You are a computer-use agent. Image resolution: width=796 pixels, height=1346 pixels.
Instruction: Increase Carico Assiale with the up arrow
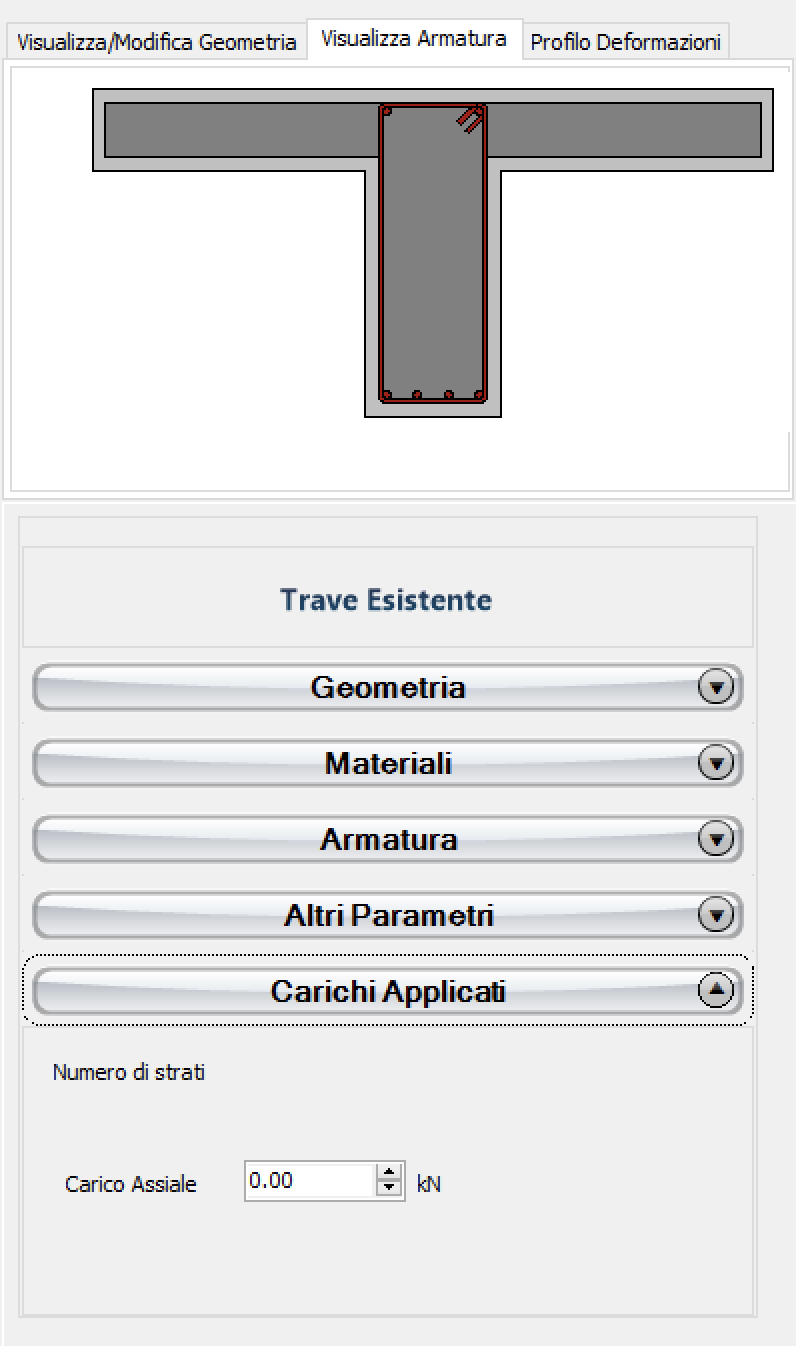pyautogui.click(x=389, y=1173)
